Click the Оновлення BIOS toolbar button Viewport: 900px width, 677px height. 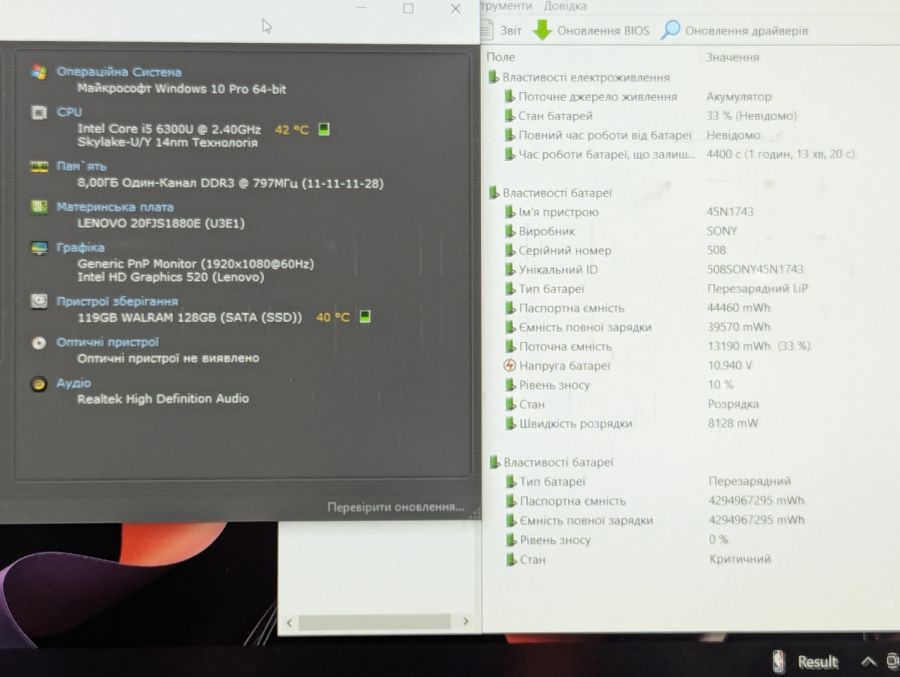(x=591, y=30)
